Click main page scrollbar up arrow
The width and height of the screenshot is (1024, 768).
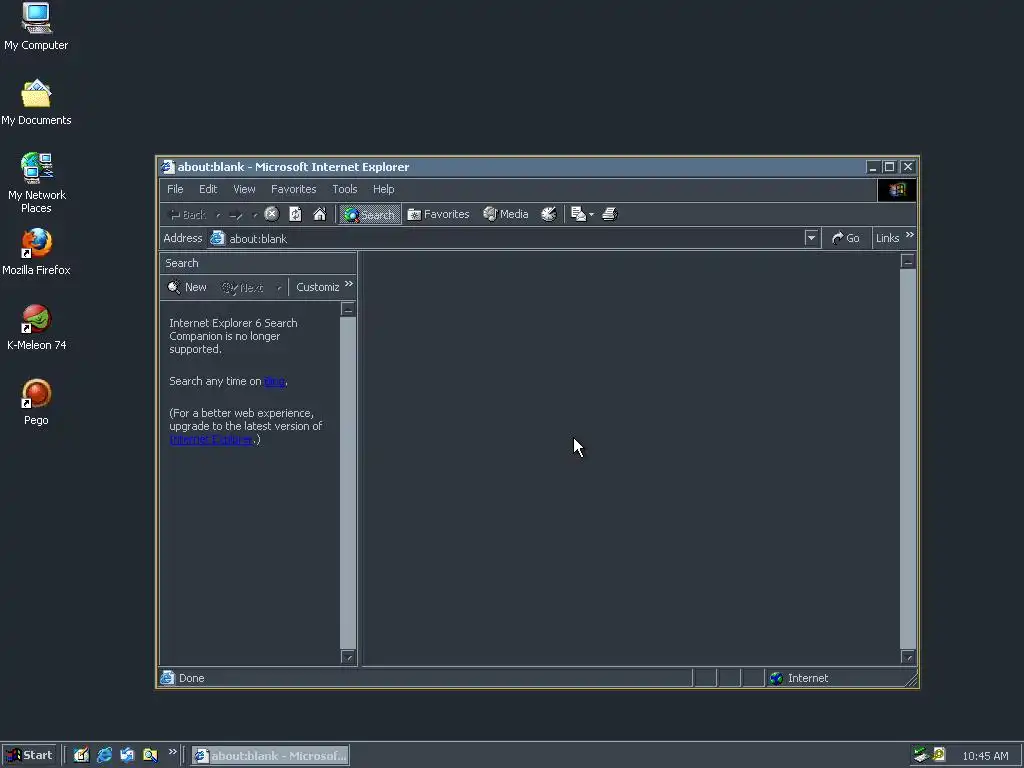click(908, 261)
